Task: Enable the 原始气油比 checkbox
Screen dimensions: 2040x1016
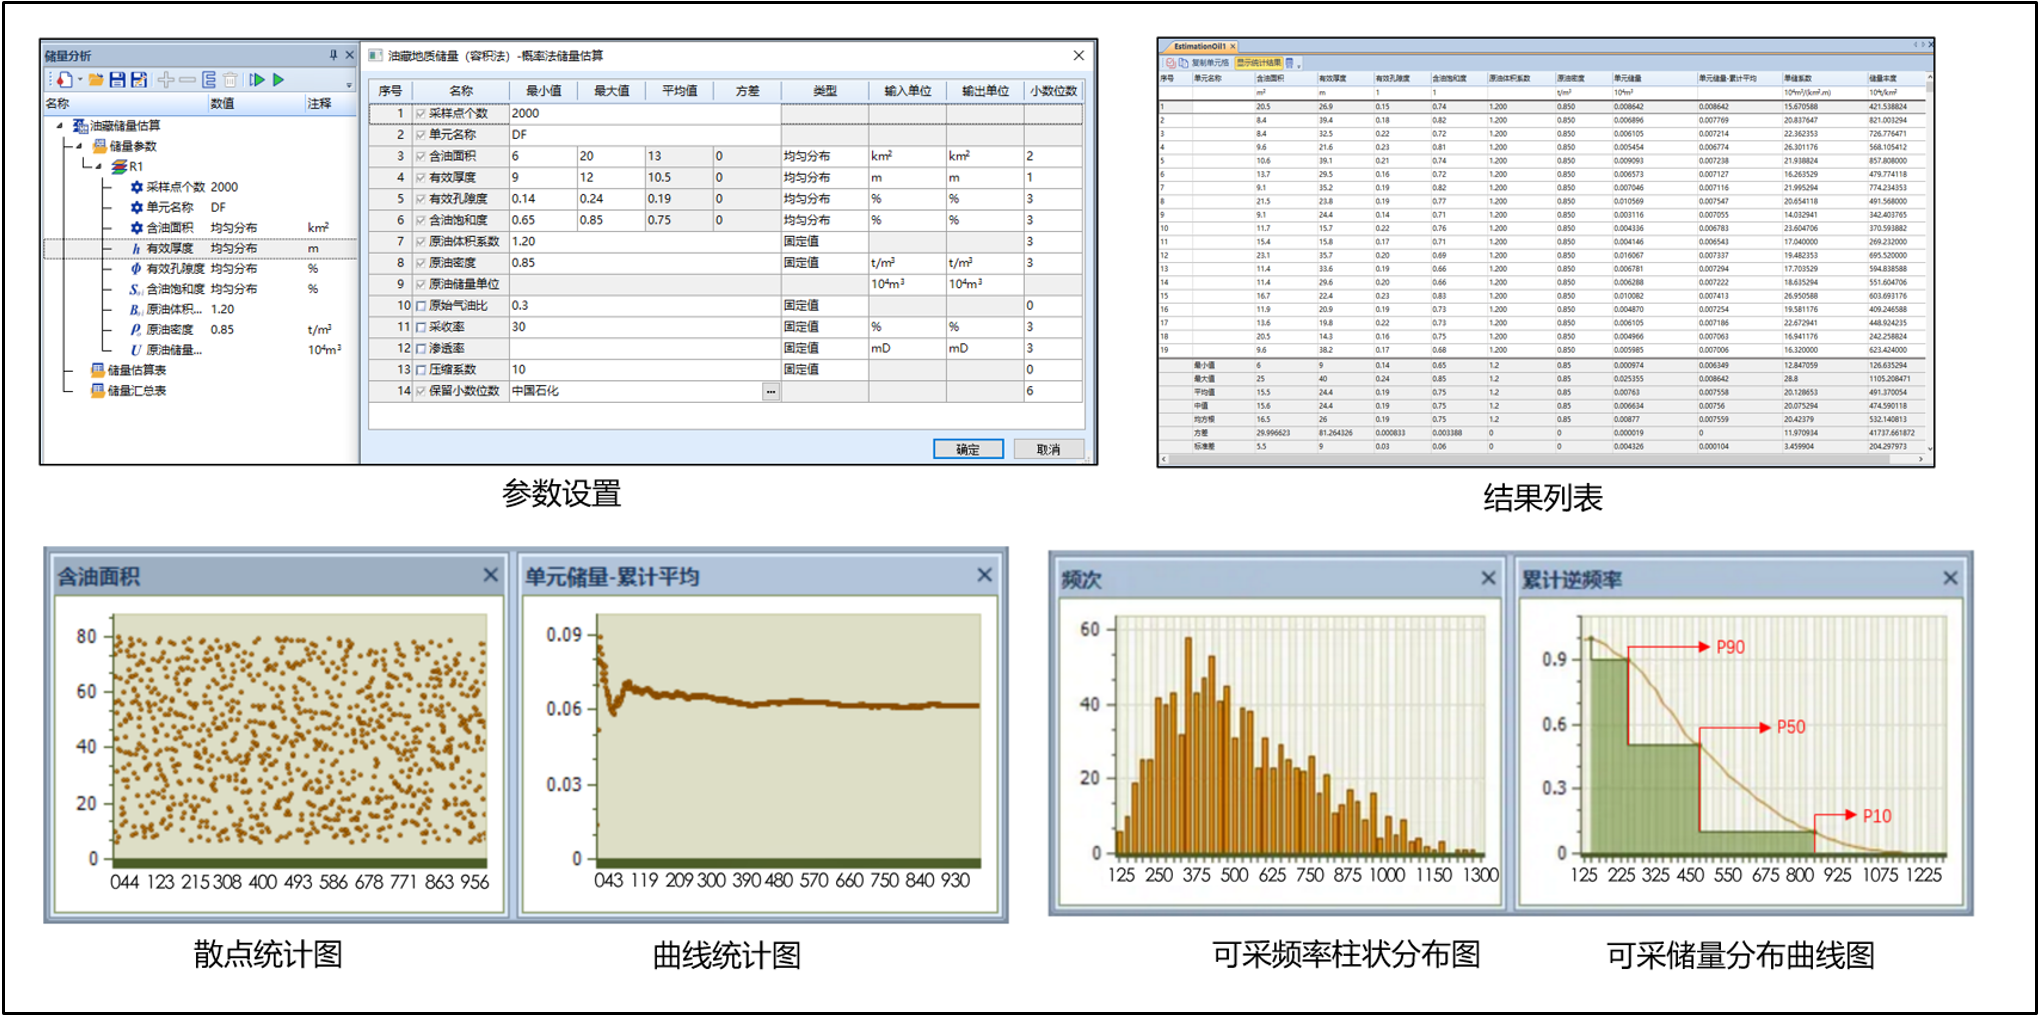Action: pos(421,306)
